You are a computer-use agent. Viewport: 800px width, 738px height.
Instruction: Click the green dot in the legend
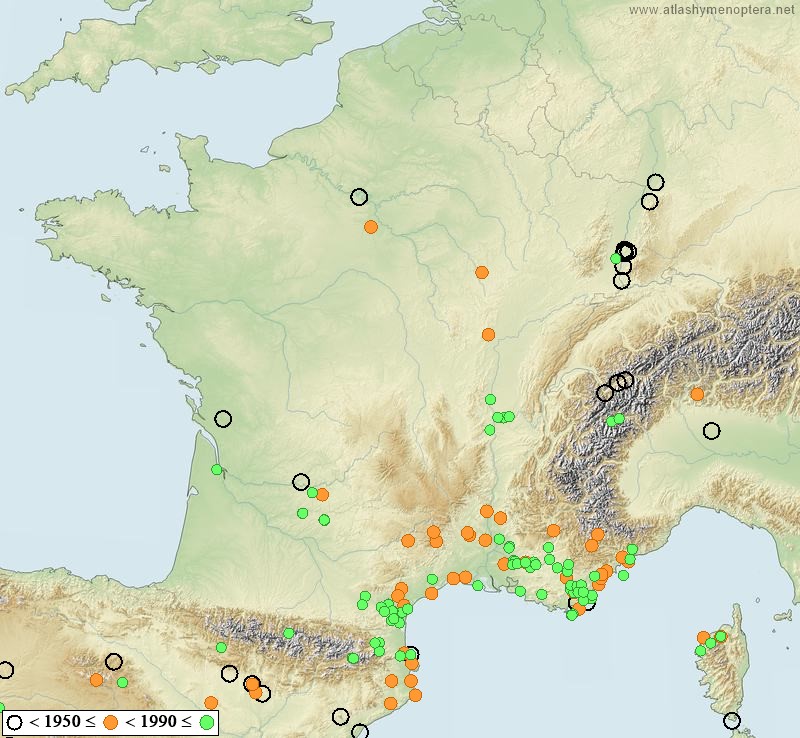[x=206, y=722]
